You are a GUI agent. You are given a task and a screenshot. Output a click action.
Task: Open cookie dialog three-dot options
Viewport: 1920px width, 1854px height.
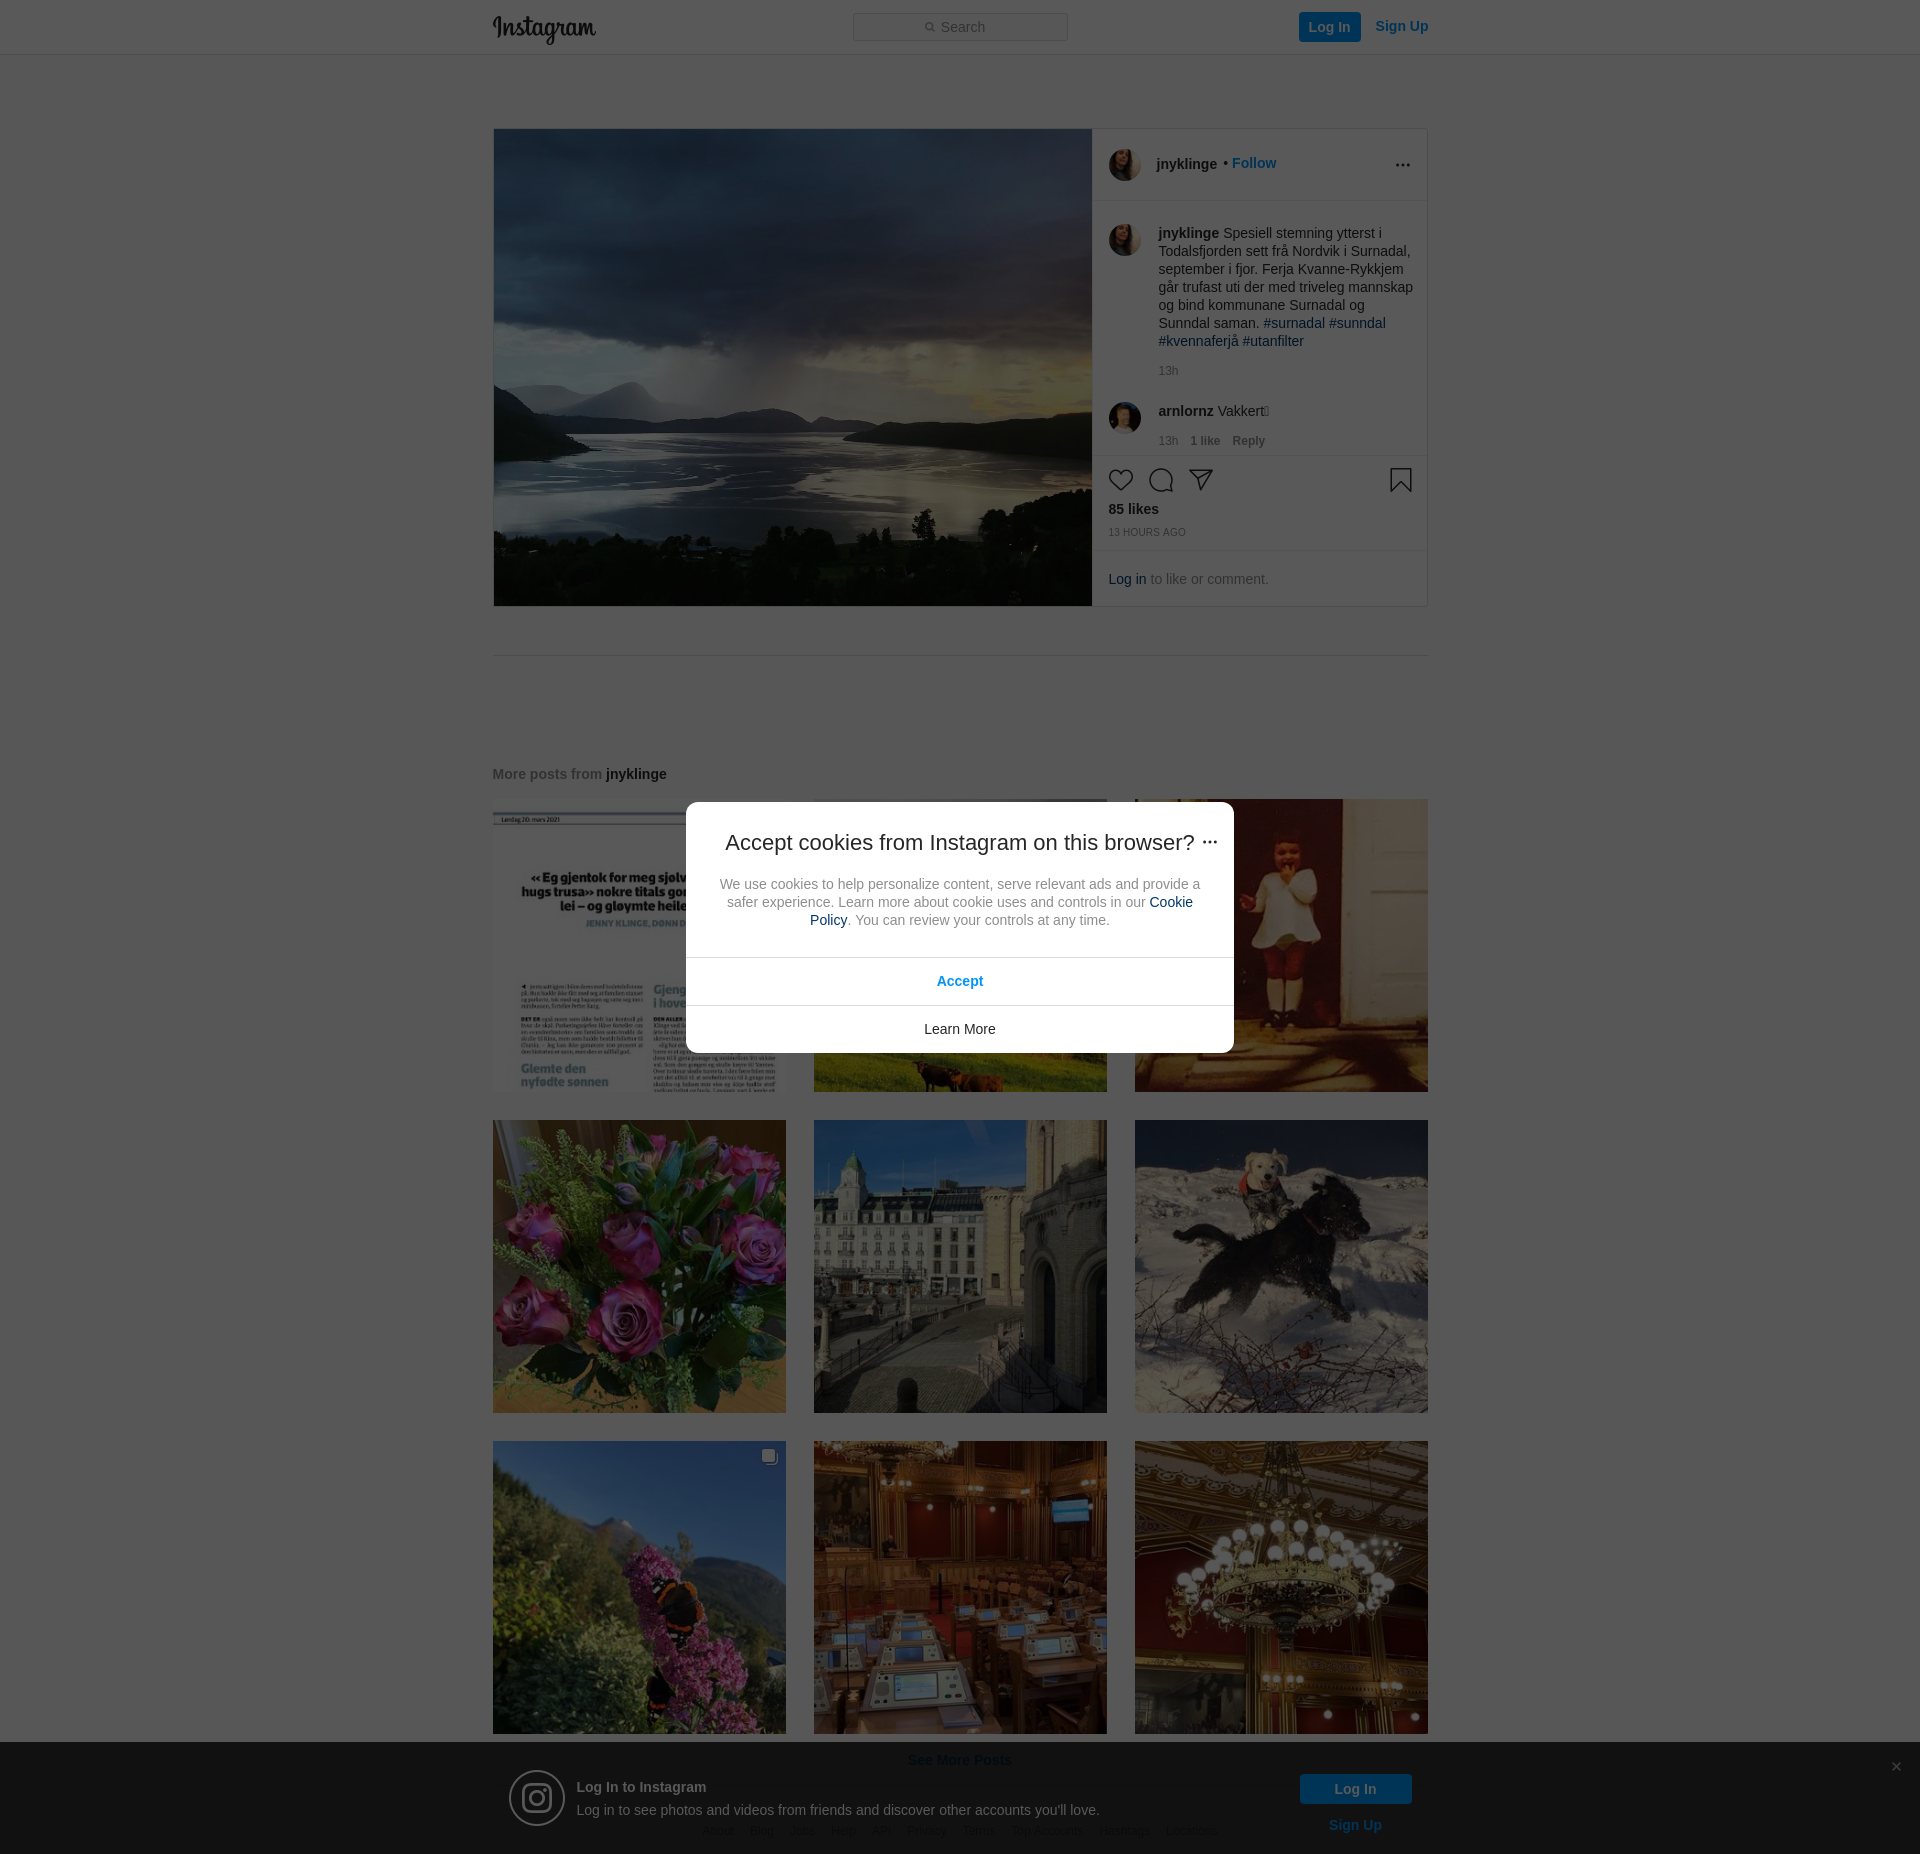click(x=1209, y=842)
